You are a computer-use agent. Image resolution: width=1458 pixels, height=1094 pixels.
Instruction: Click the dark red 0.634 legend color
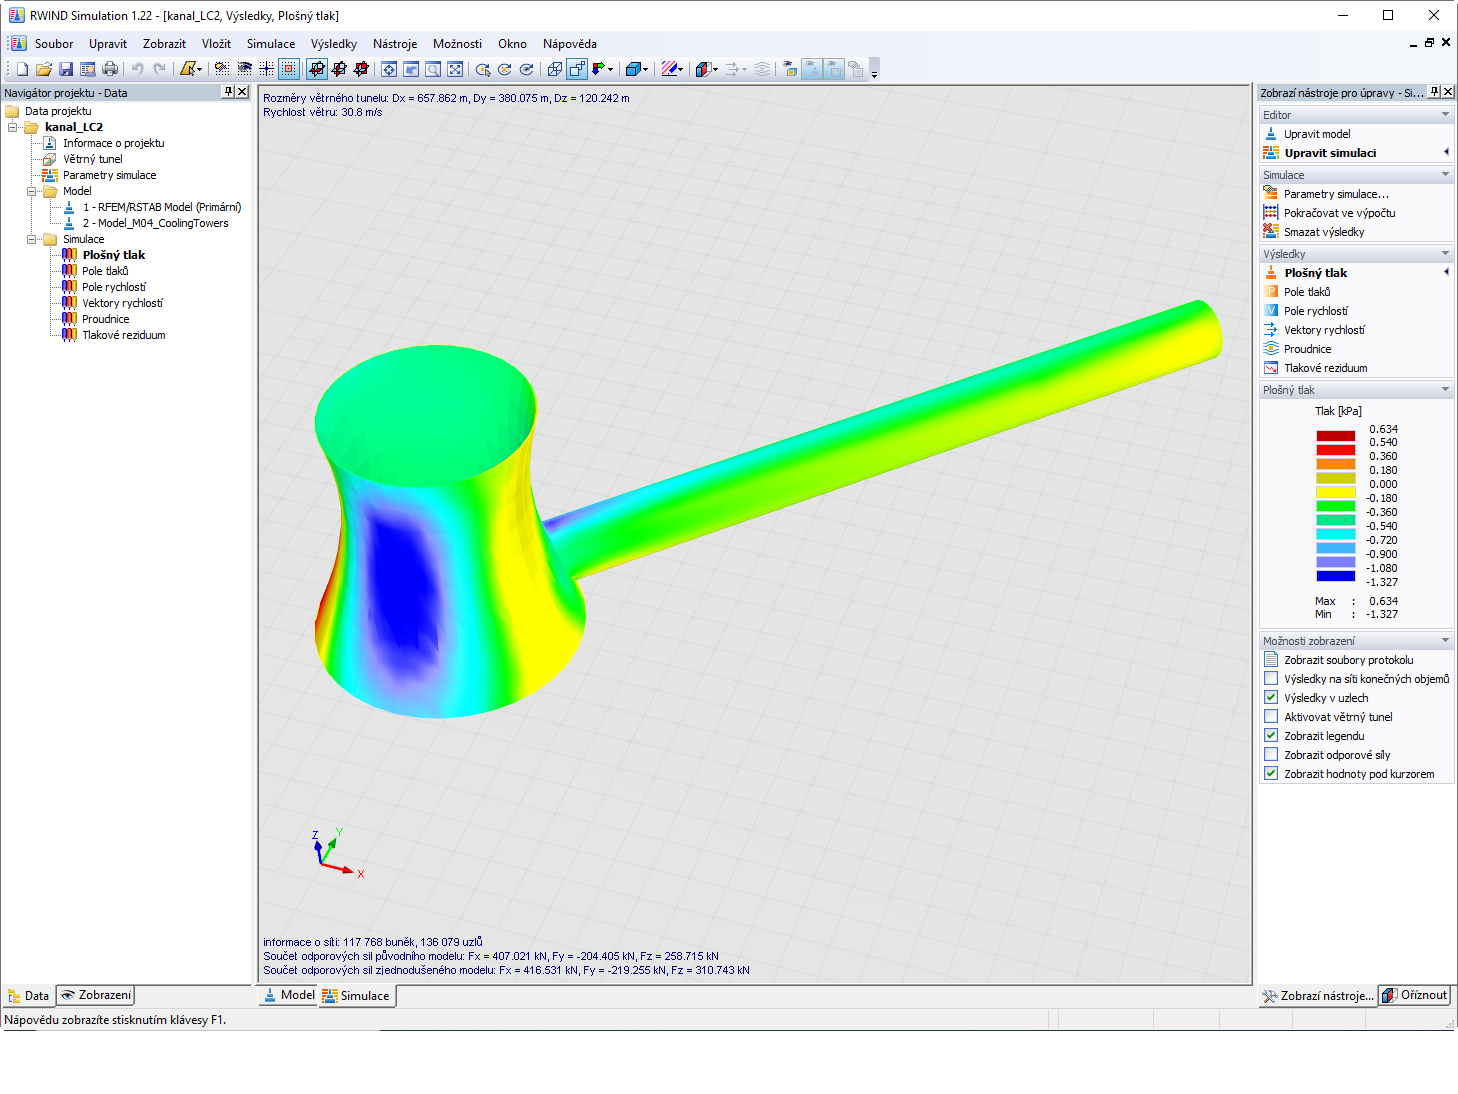point(1335,436)
